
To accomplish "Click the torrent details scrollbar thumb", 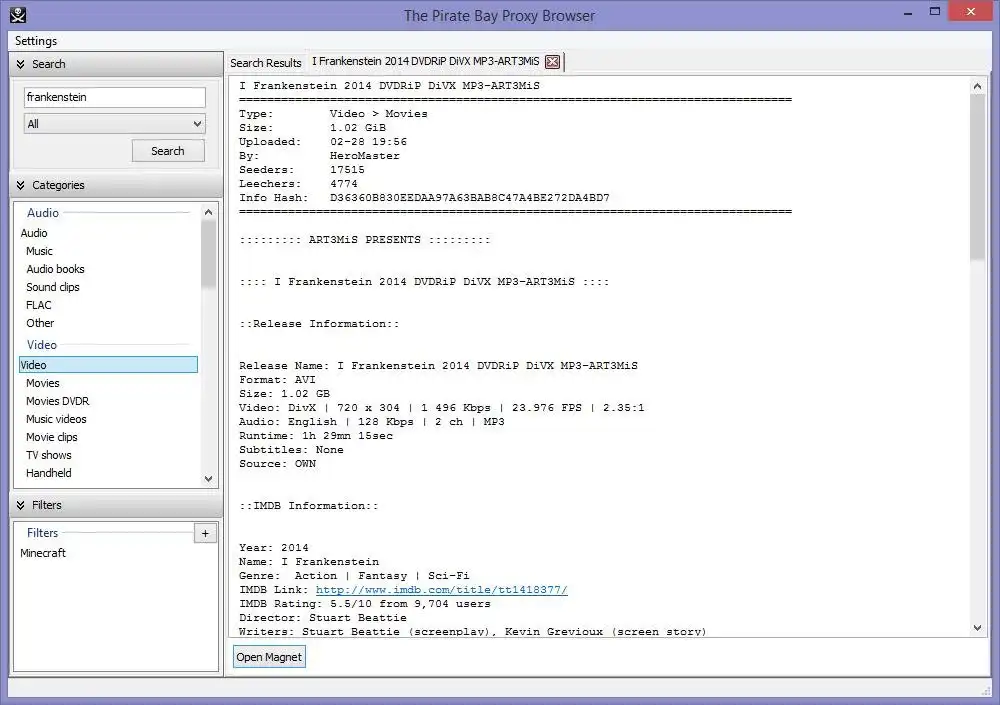I will [977, 177].
